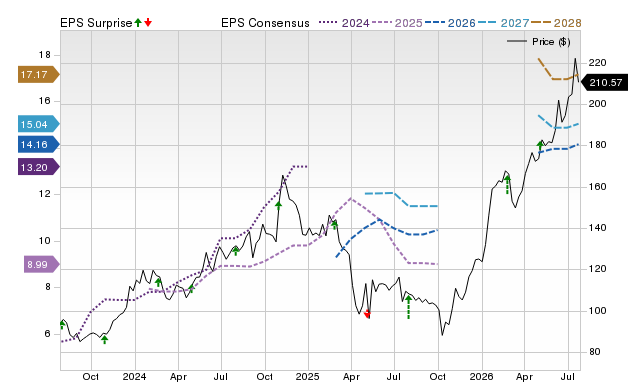Click the 210.57 current price tag
The width and height of the screenshot is (640, 382).
click(604, 83)
